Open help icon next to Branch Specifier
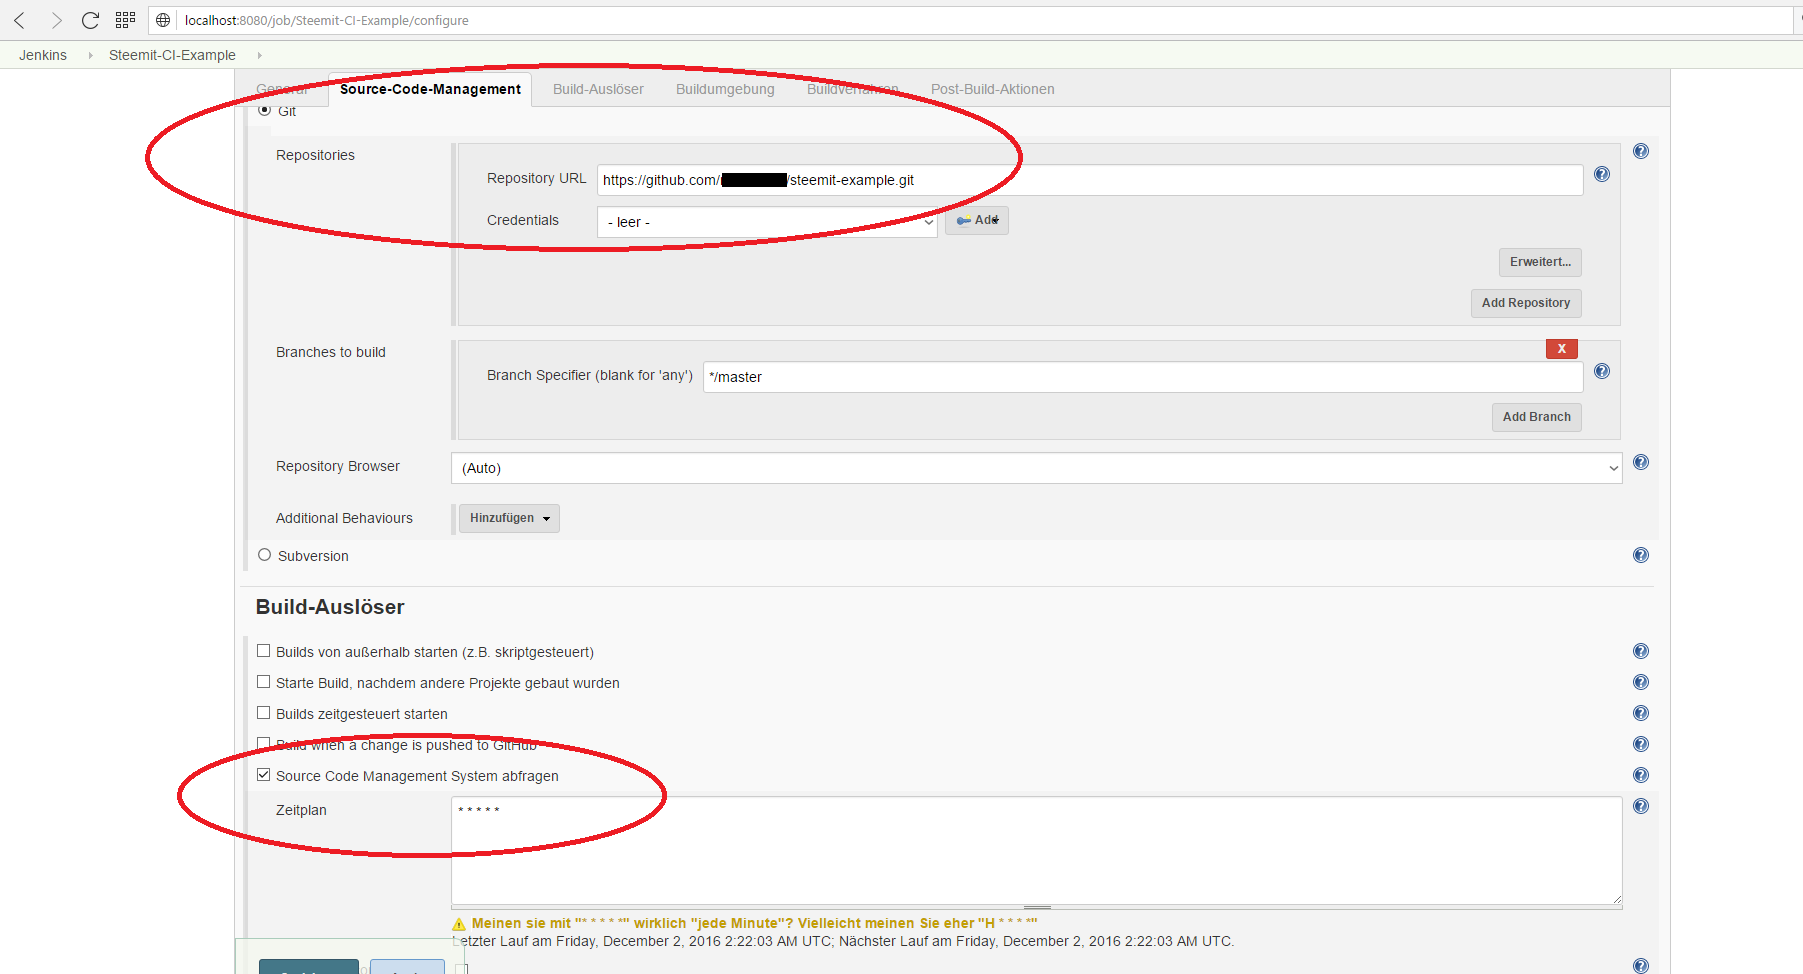The height and width of the screenshot is (974, 1803). point(1602,371)
